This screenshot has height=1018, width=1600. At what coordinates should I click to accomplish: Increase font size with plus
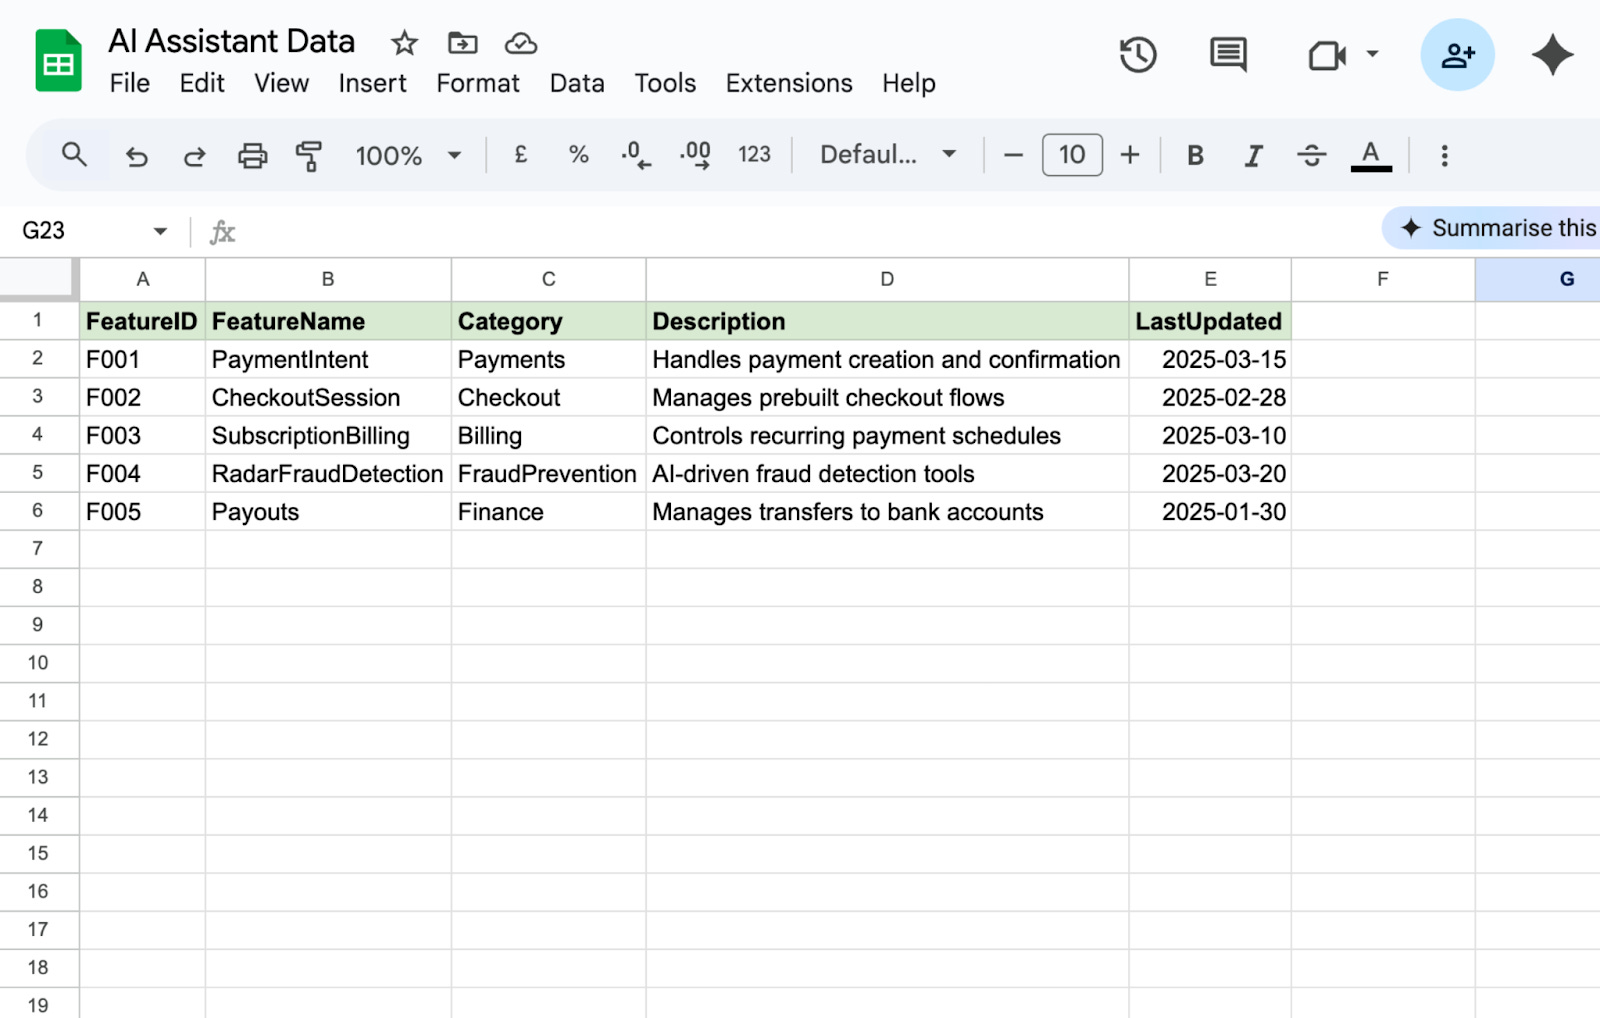click(1130, 155)
